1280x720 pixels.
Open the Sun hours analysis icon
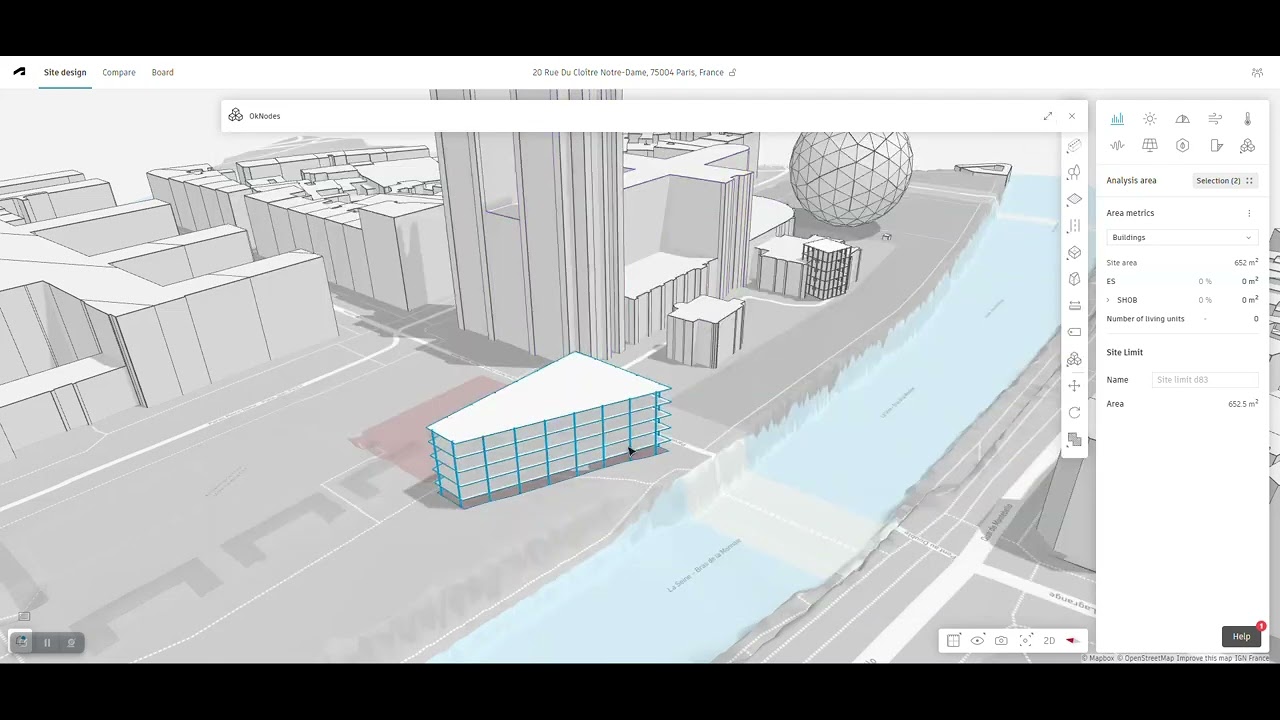click(x=1150, y=119)
